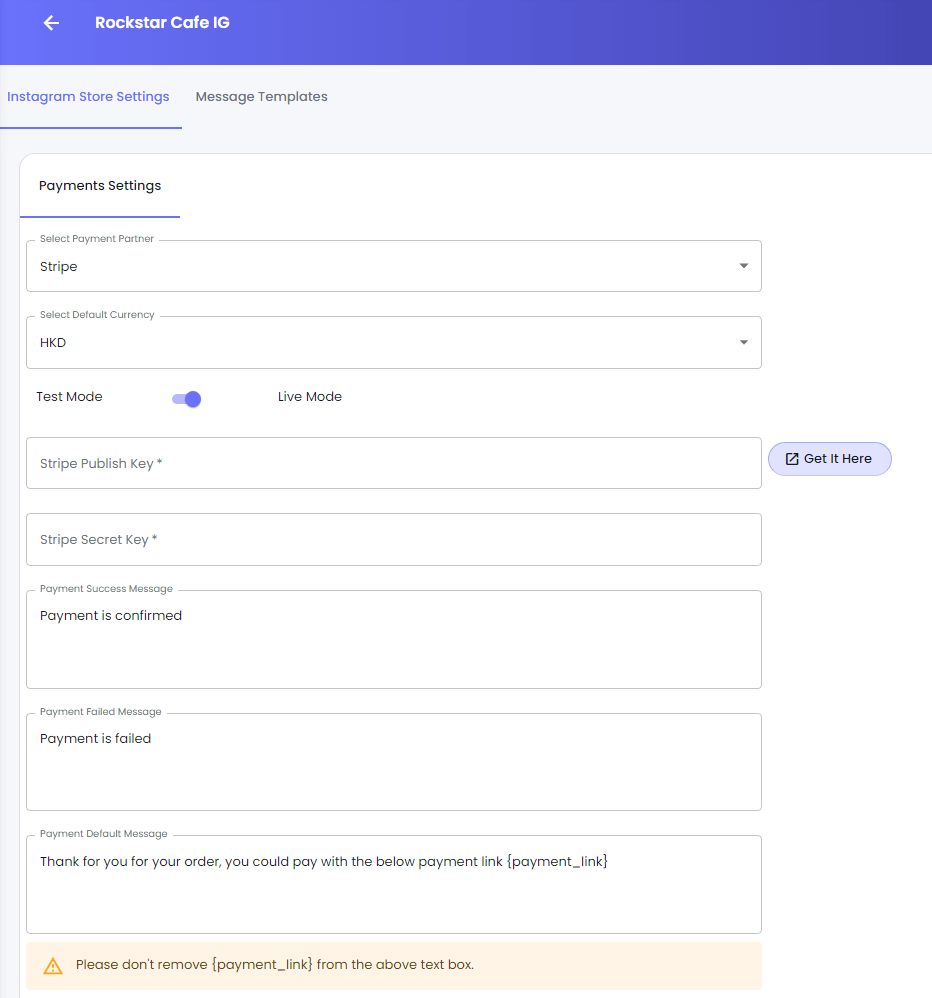Open the Instagram Store Settings tab
The height and width of the screenshot is (998, 932).
(x=88, y=97)
